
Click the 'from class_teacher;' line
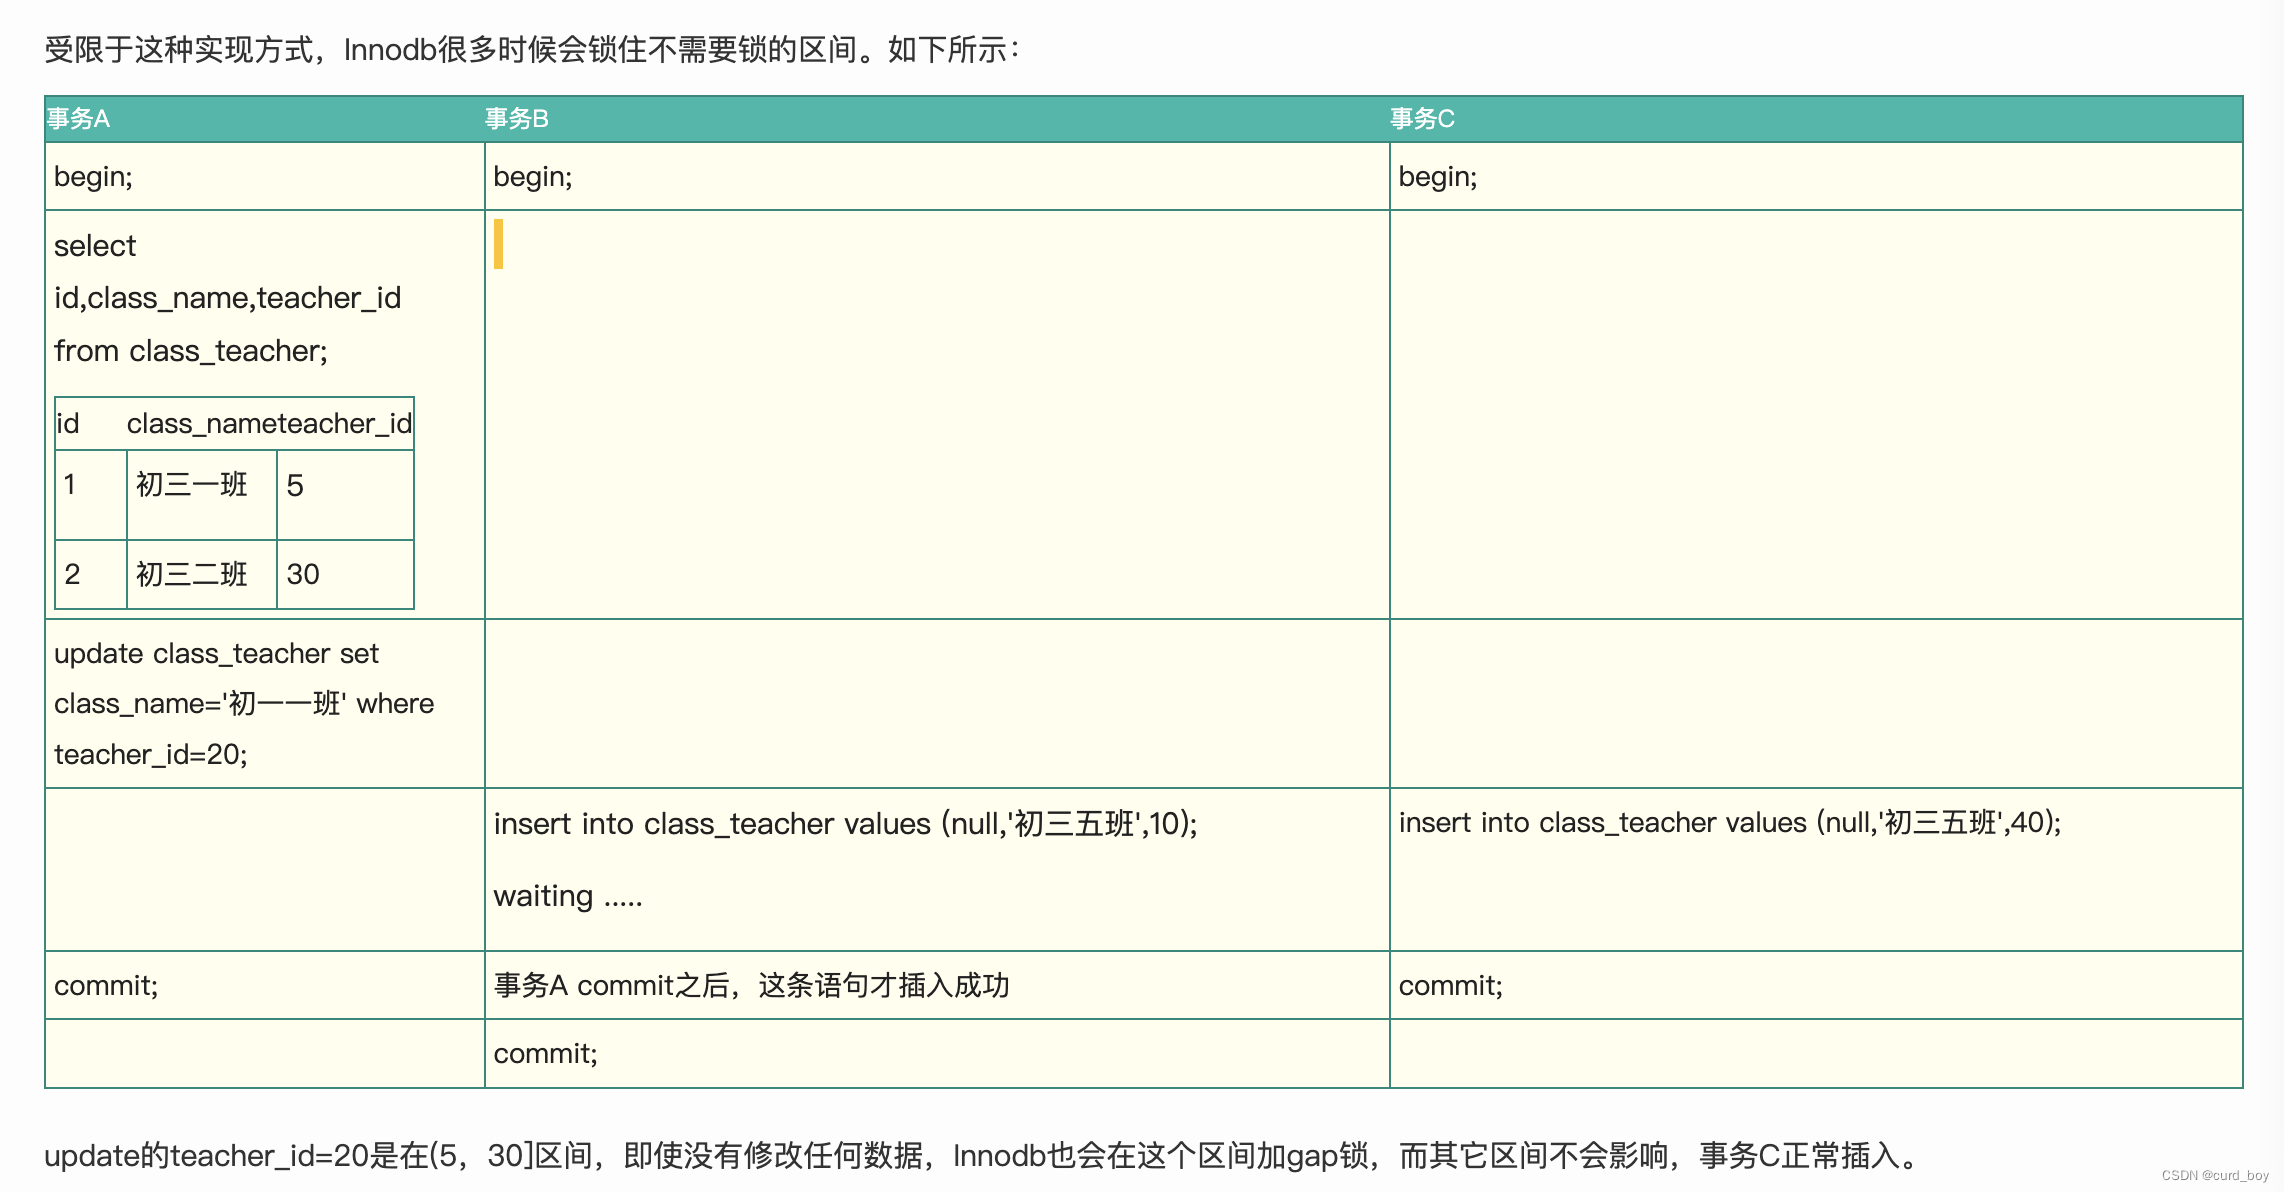(x=191, y=351)
